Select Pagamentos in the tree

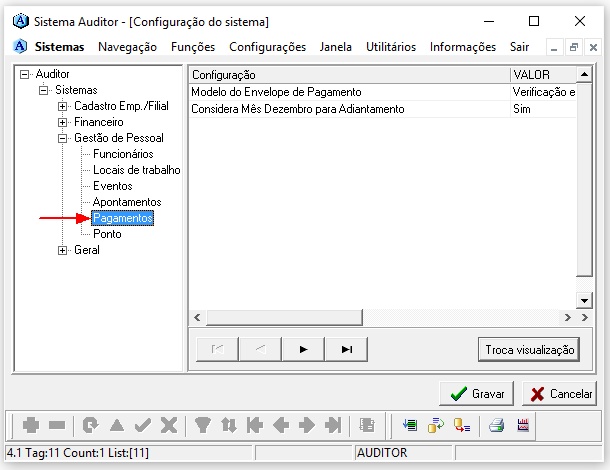pos(123,218)
